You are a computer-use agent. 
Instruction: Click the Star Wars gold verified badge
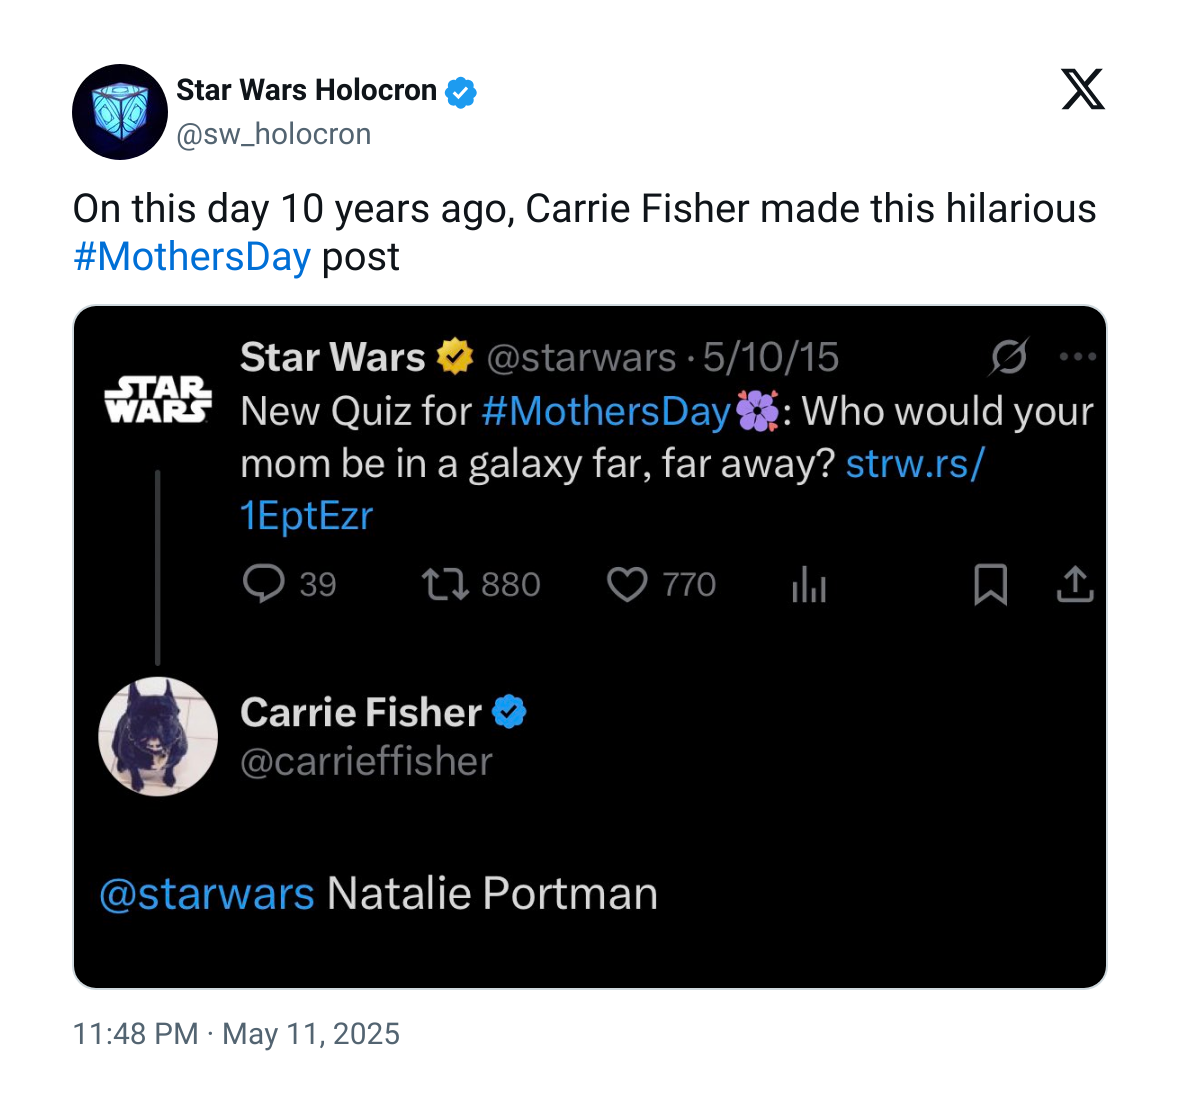click(455, 357)
